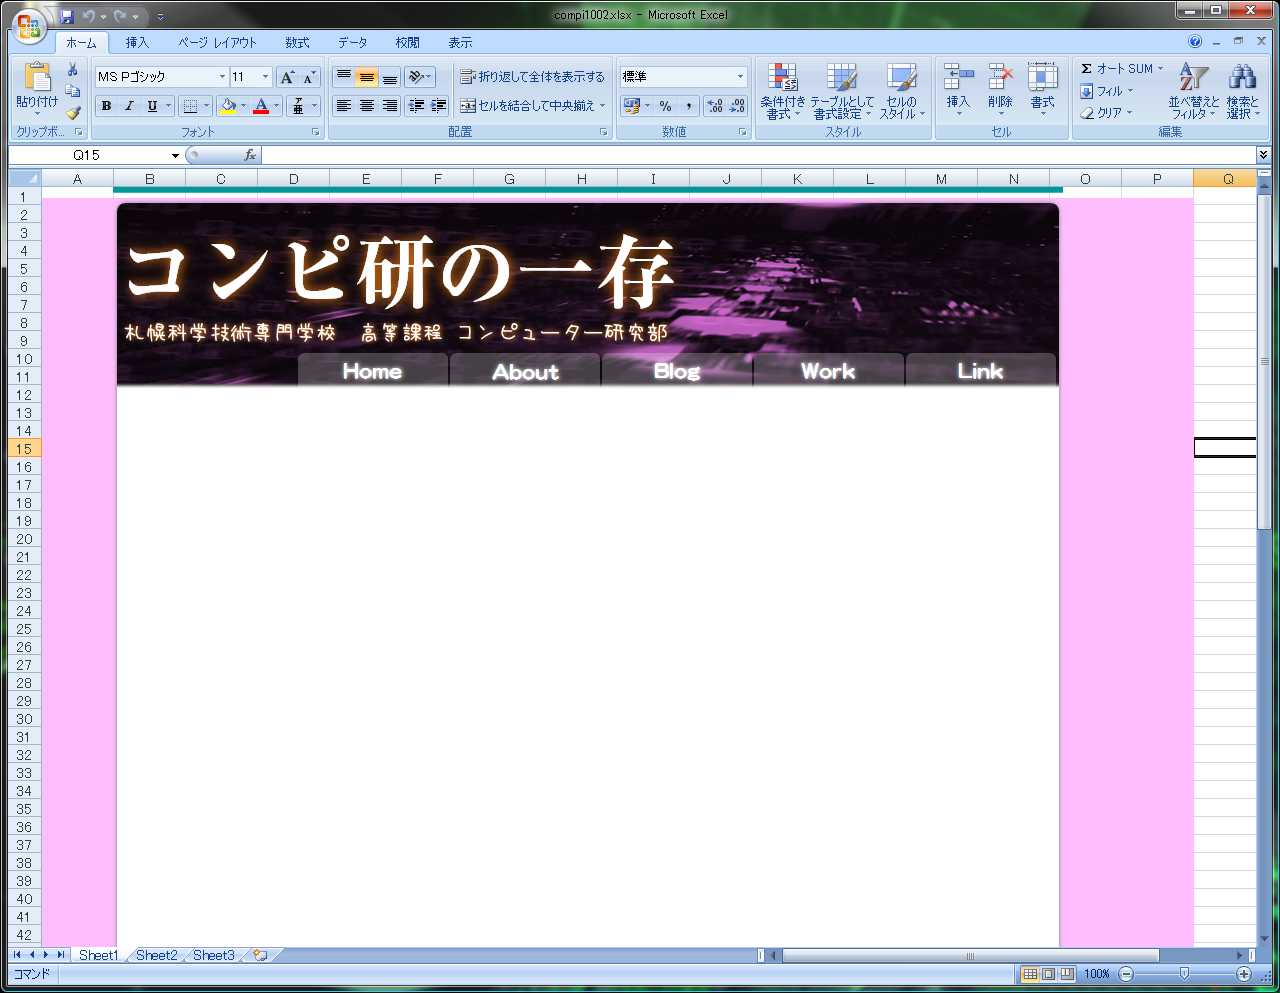Click the Cut scissors icon
This screenshot has width=1280, height=993.
click(x=73, y=69)
